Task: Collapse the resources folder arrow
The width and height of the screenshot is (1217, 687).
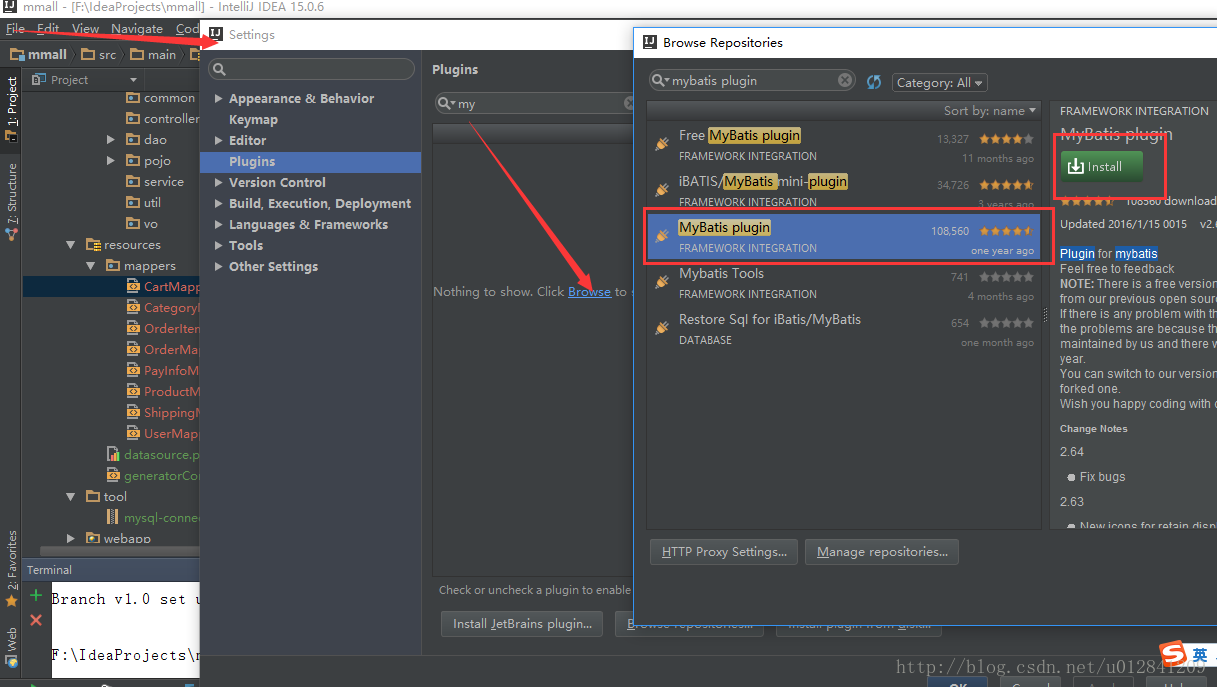Action: click(x=71, y=245)
